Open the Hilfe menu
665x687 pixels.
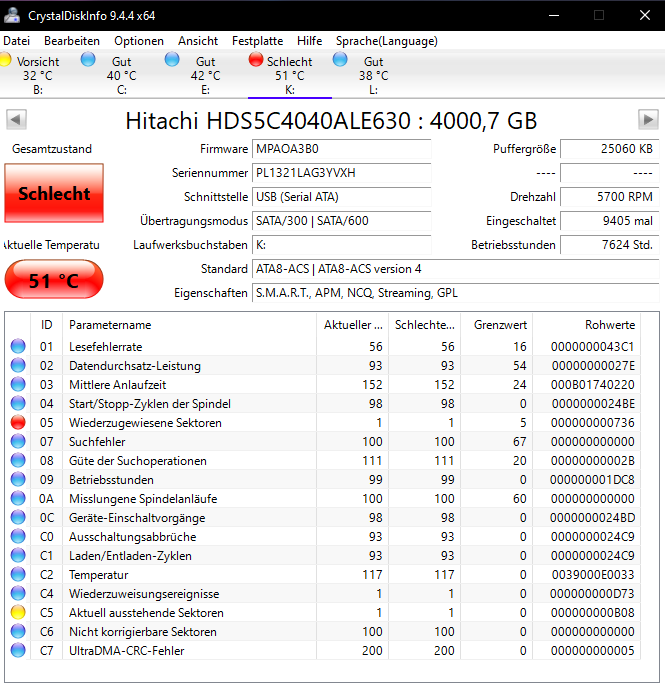coord(309,41)
